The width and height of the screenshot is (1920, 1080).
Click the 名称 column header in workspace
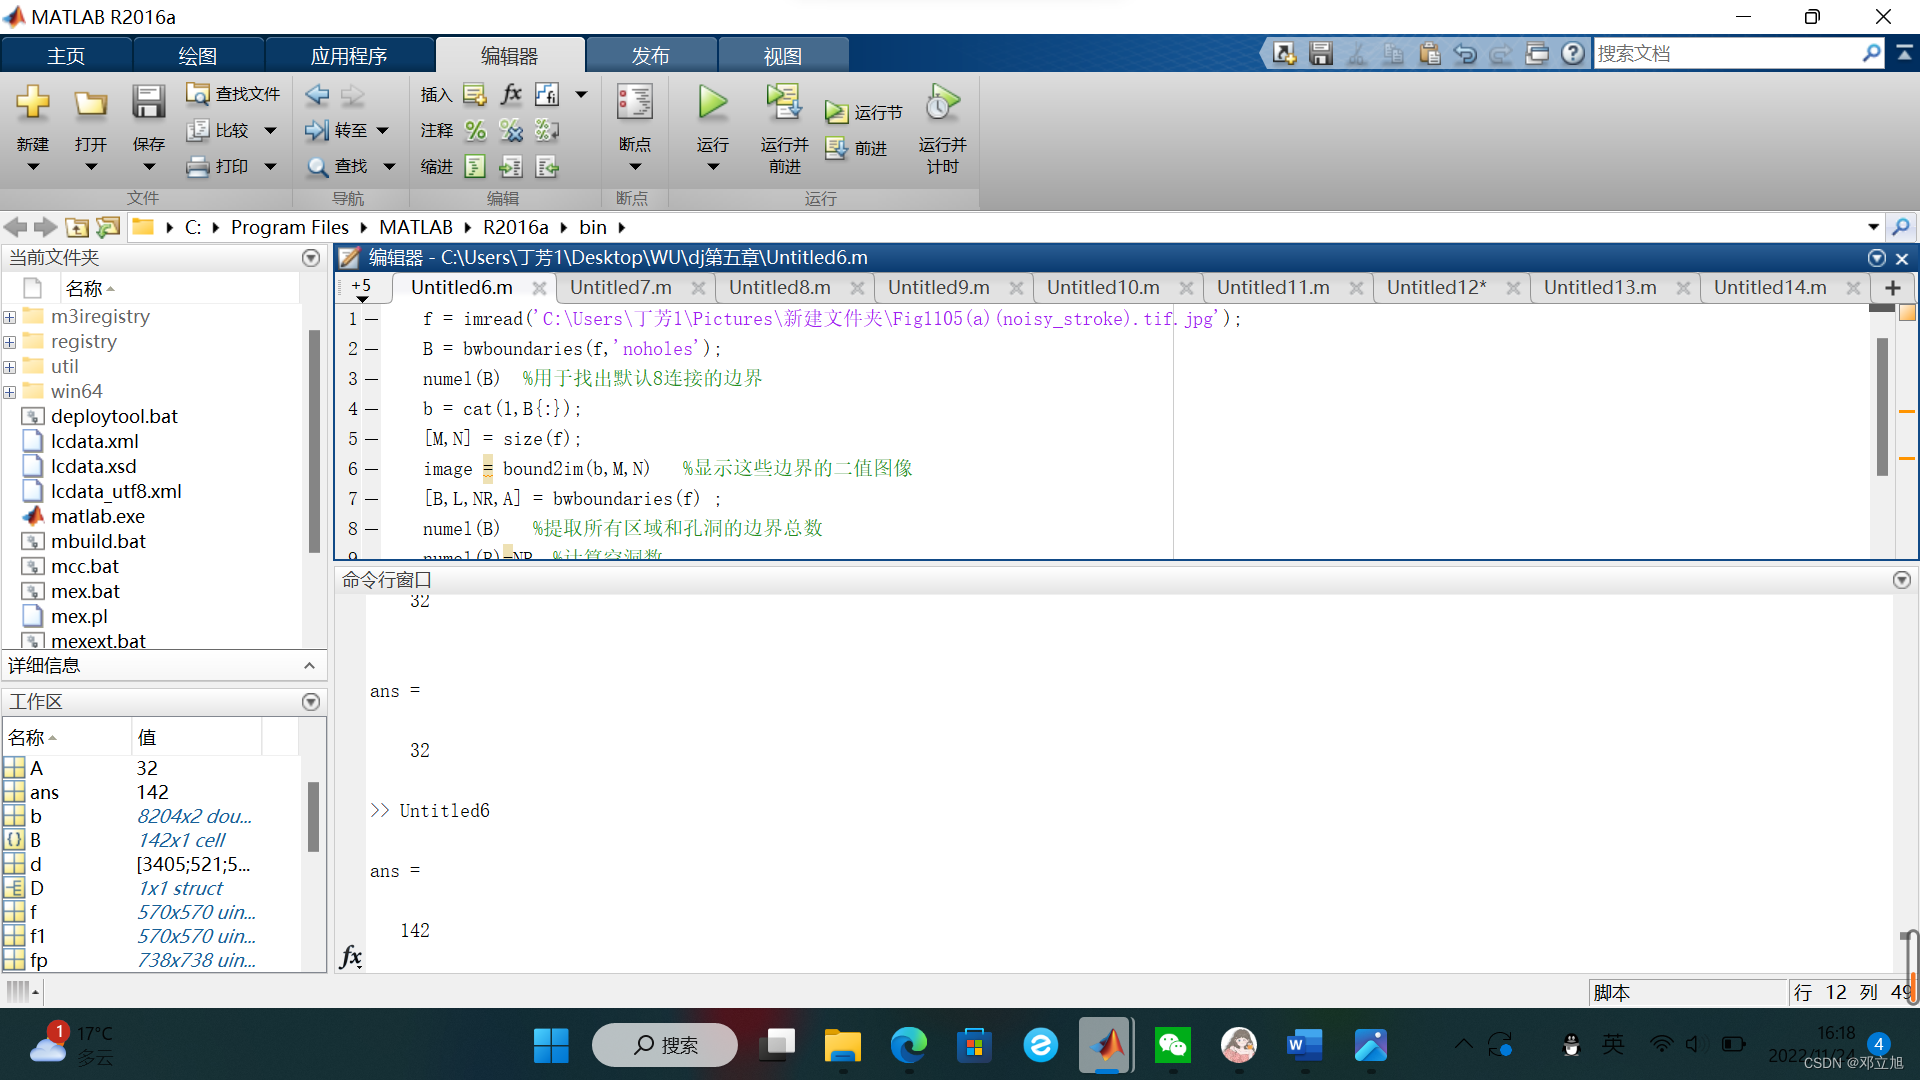66,738
